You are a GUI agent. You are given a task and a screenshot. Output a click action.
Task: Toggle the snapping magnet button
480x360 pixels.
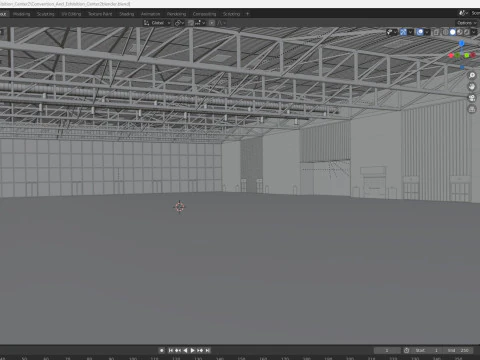click(191, 23)
